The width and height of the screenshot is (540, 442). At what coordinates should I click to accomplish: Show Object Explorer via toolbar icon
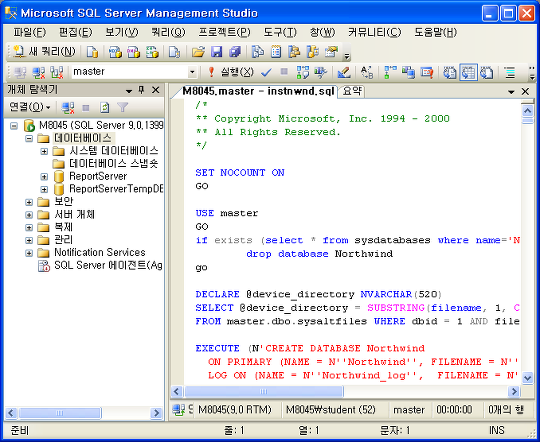point(294,52)
